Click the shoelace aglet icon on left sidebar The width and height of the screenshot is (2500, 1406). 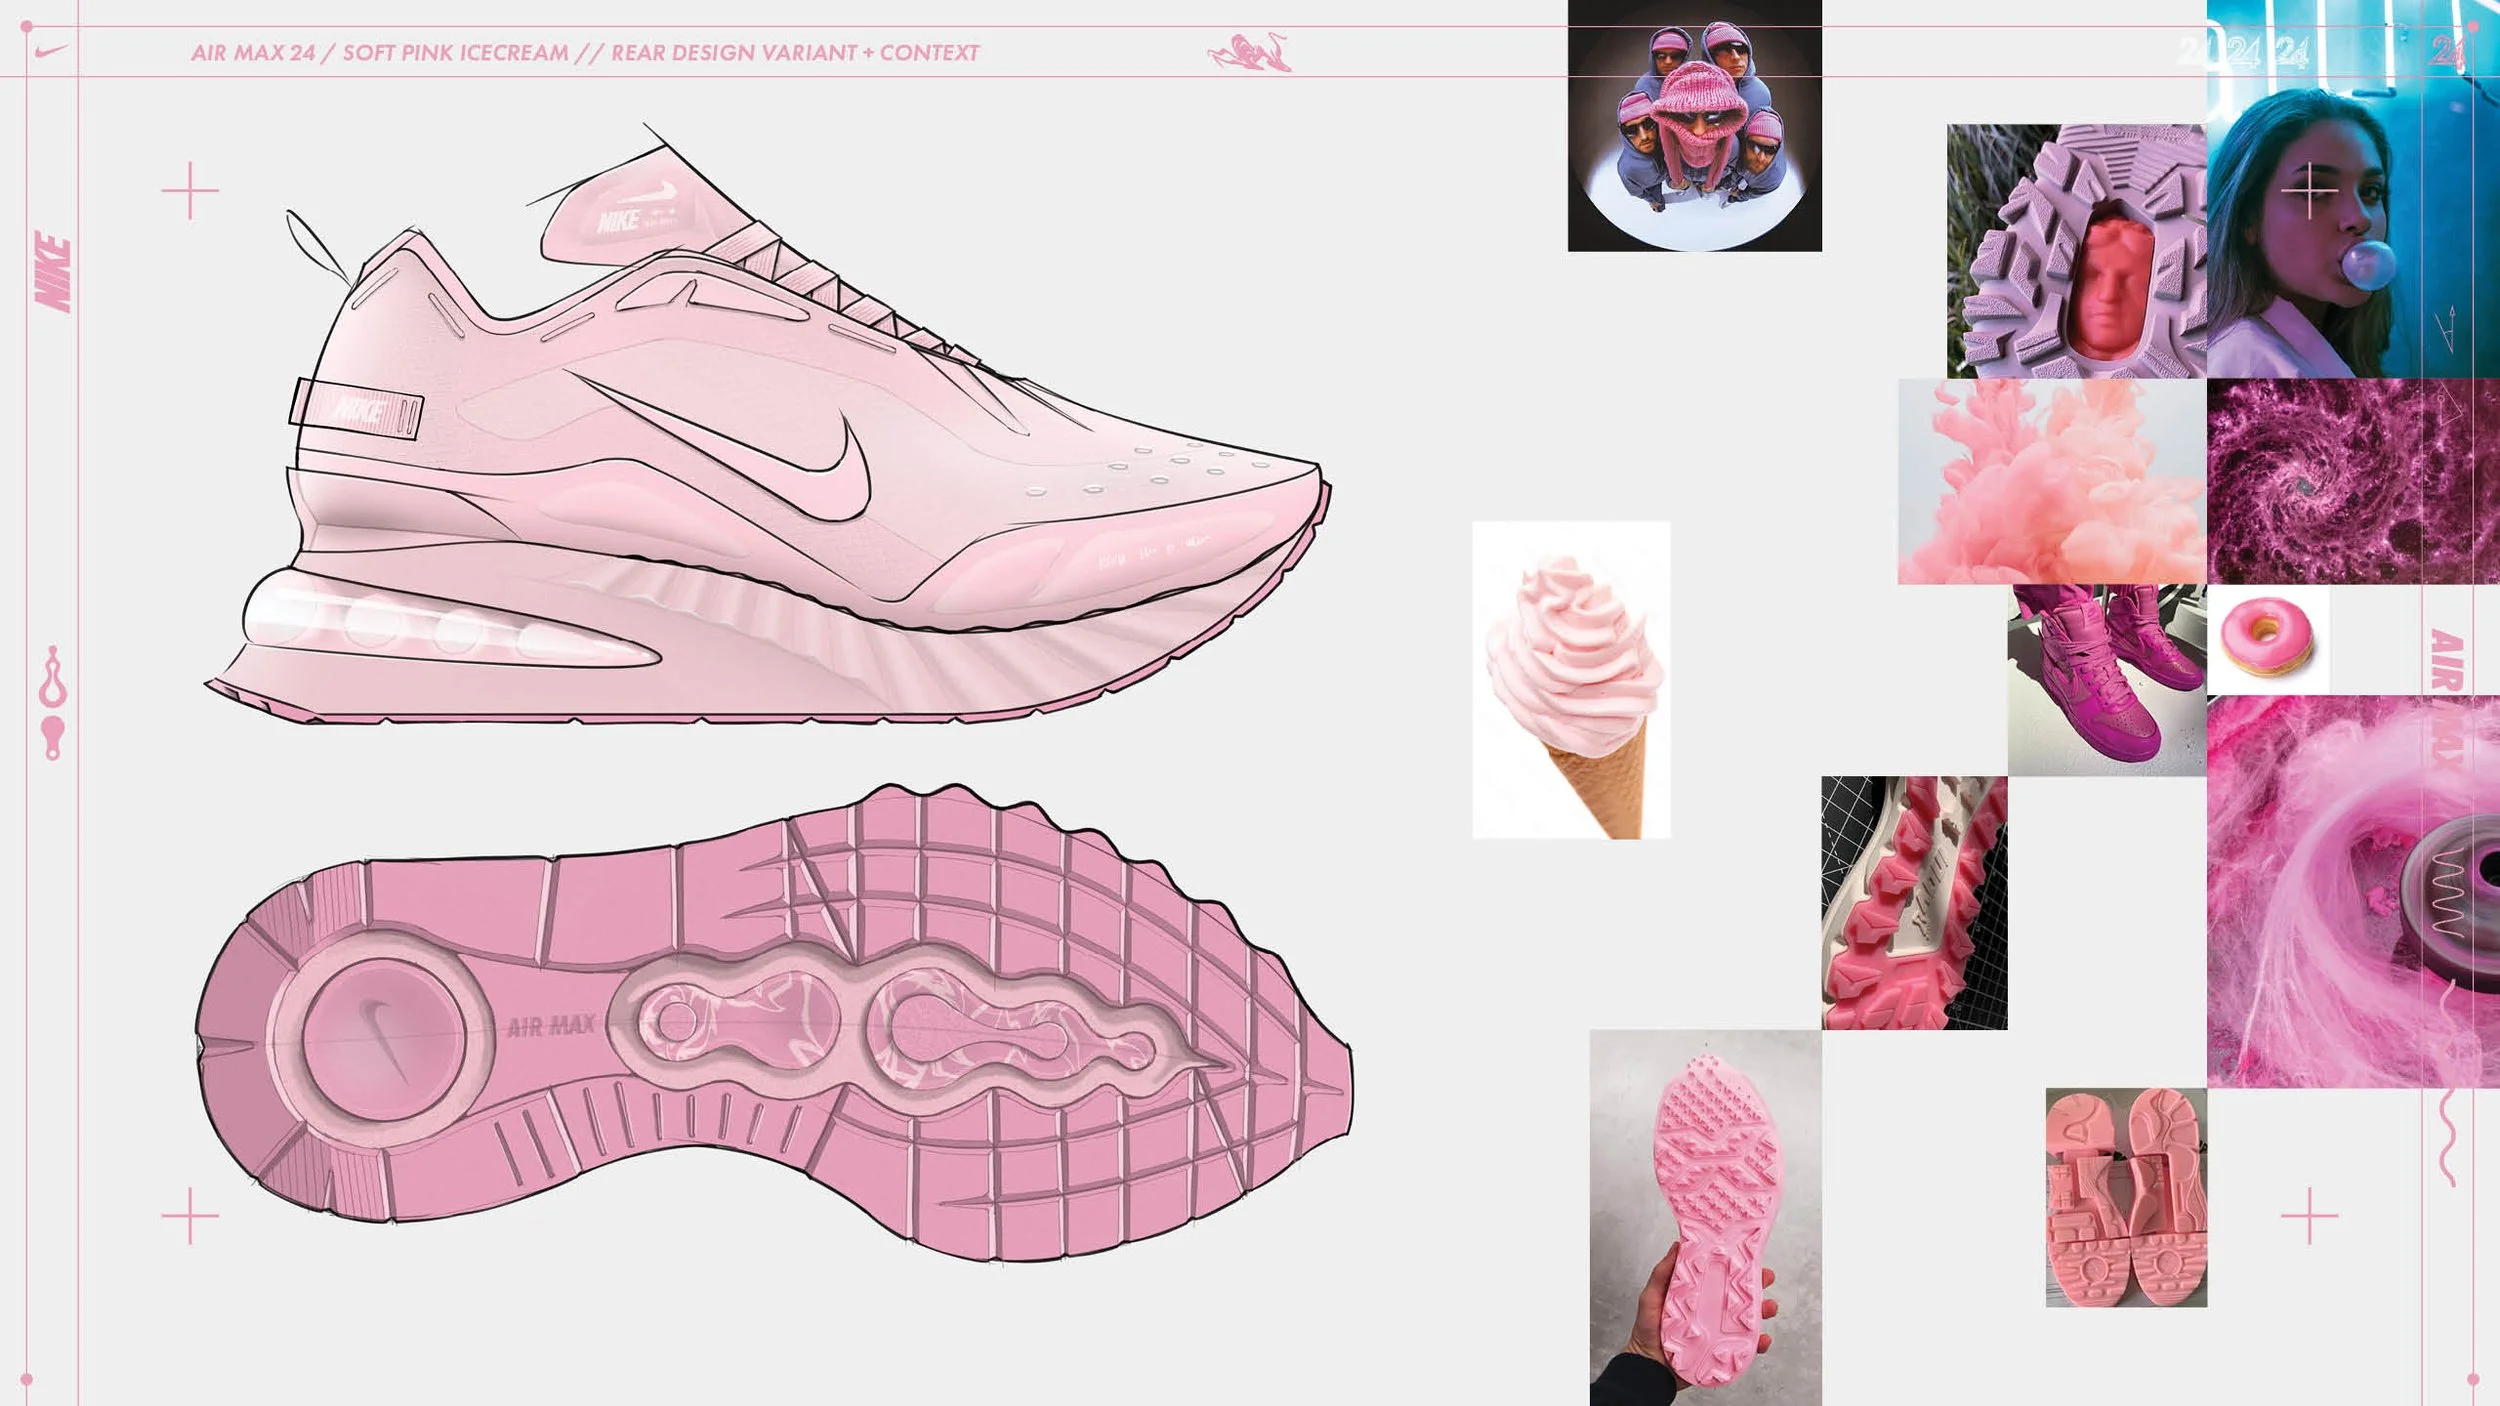(x=50, y=737)
